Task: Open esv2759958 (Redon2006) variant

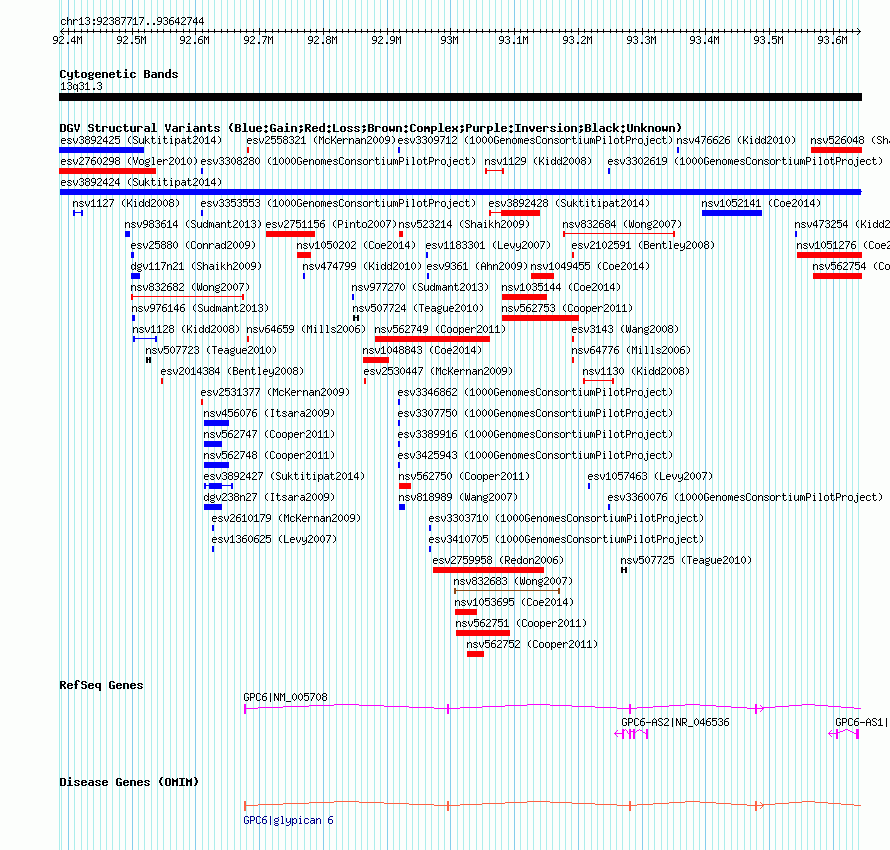Action: (498, 560)
